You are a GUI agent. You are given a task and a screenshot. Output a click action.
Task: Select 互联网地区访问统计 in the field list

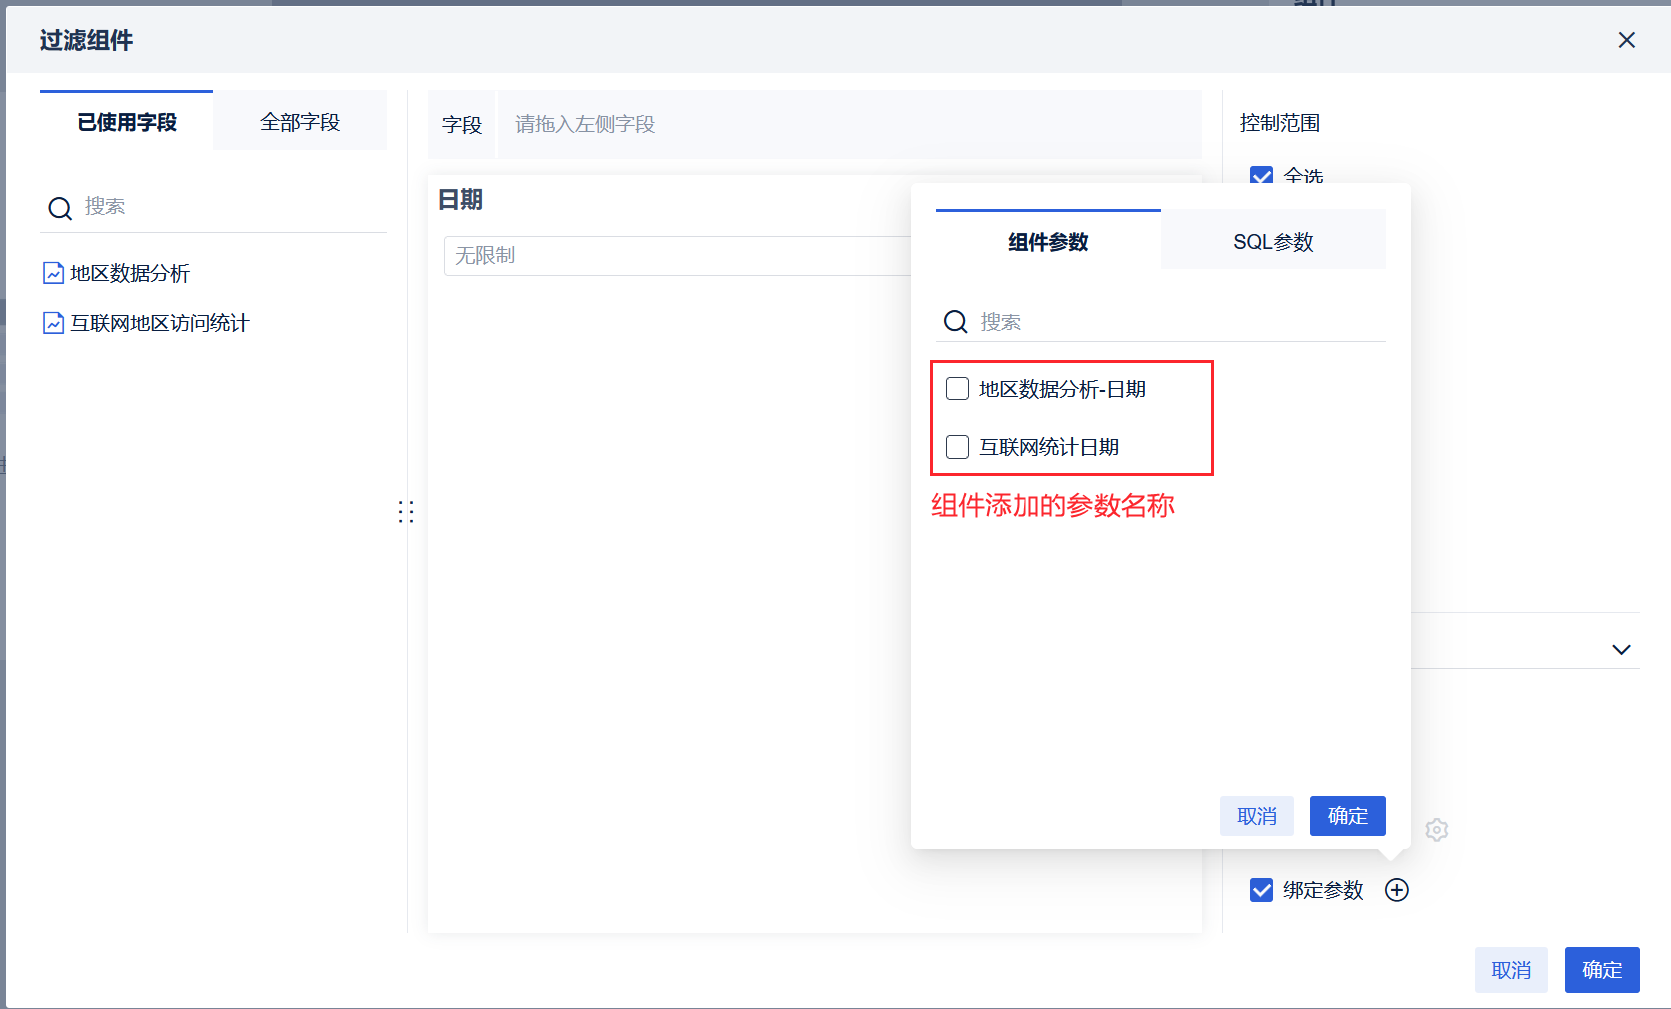tap(160, 323)
